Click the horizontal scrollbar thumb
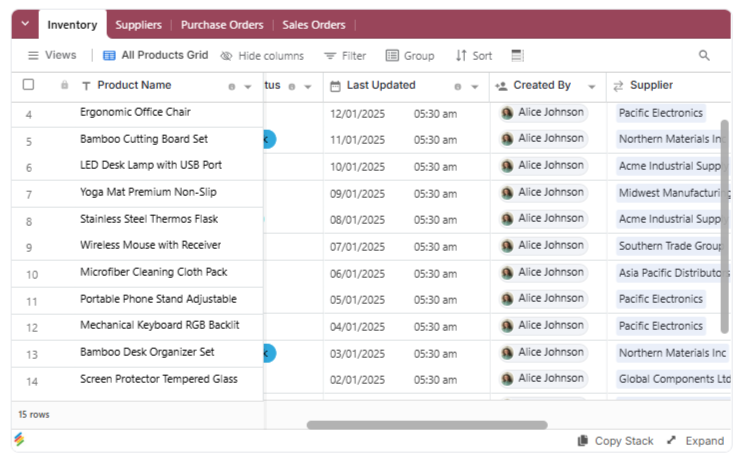The width and height of the screenshot is (748, 460). coord(427,425)
